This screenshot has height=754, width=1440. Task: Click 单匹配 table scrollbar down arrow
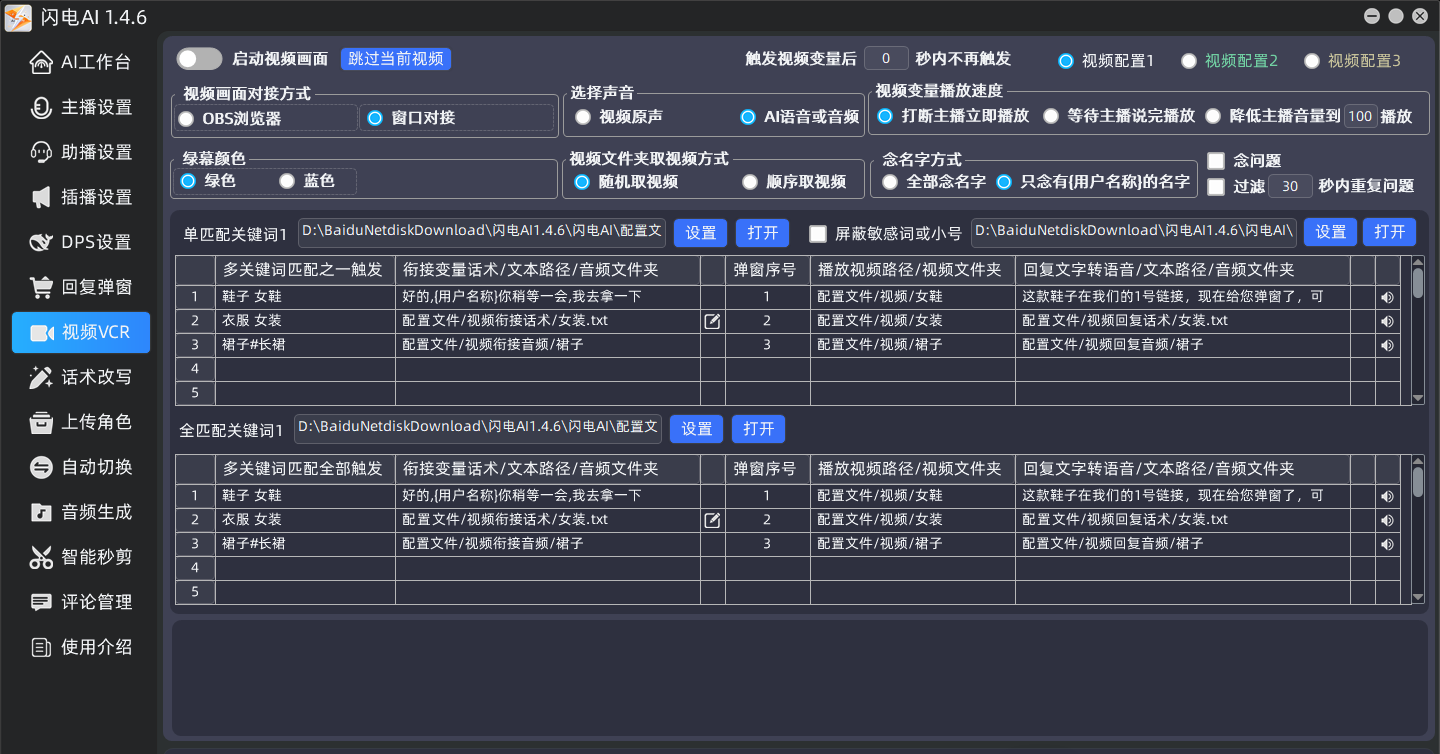(x=1418, y=398)
